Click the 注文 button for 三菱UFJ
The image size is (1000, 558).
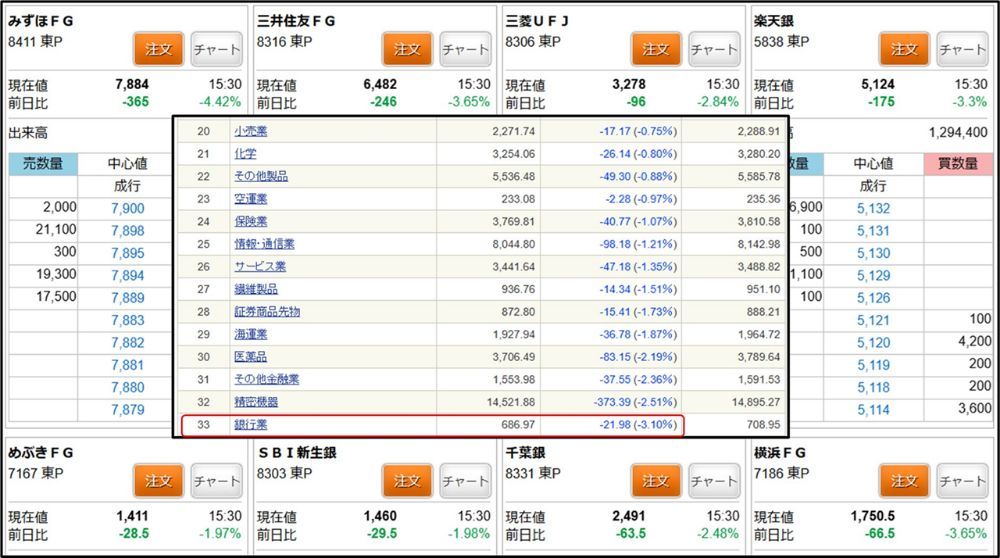(656, 49)
